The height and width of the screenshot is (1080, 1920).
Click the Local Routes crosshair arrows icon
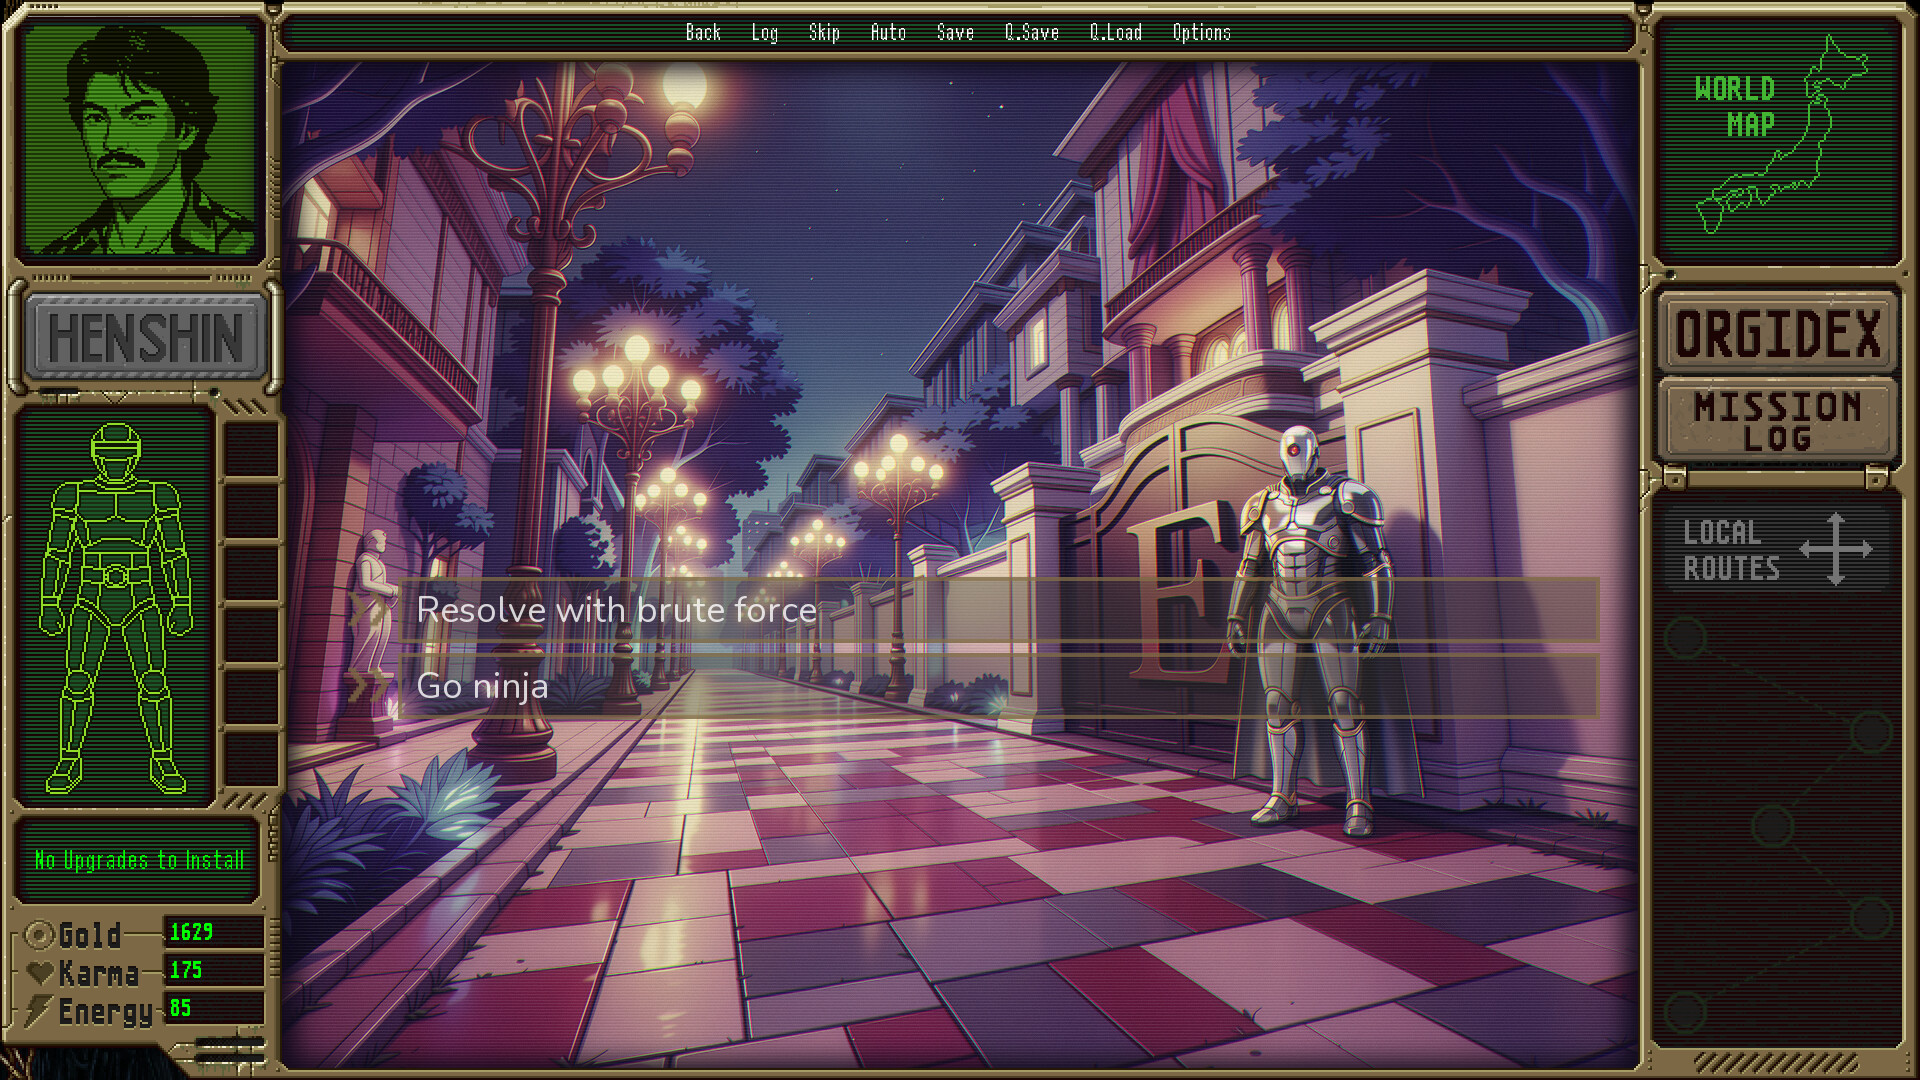tap(1836, 549)
